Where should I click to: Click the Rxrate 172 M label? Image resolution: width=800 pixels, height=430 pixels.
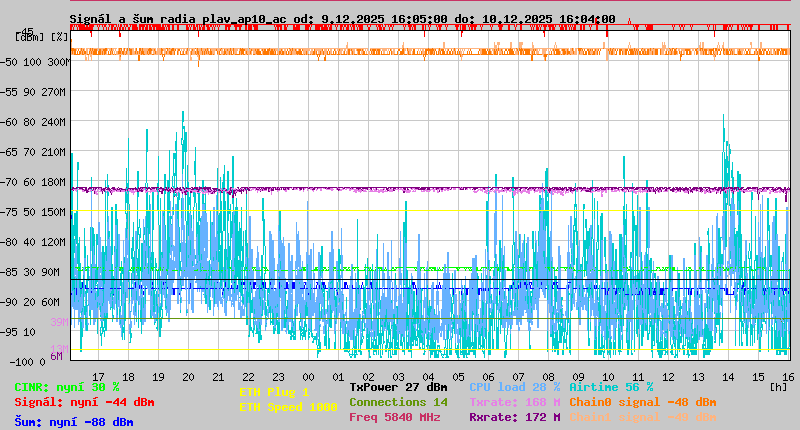coord(514,417)
